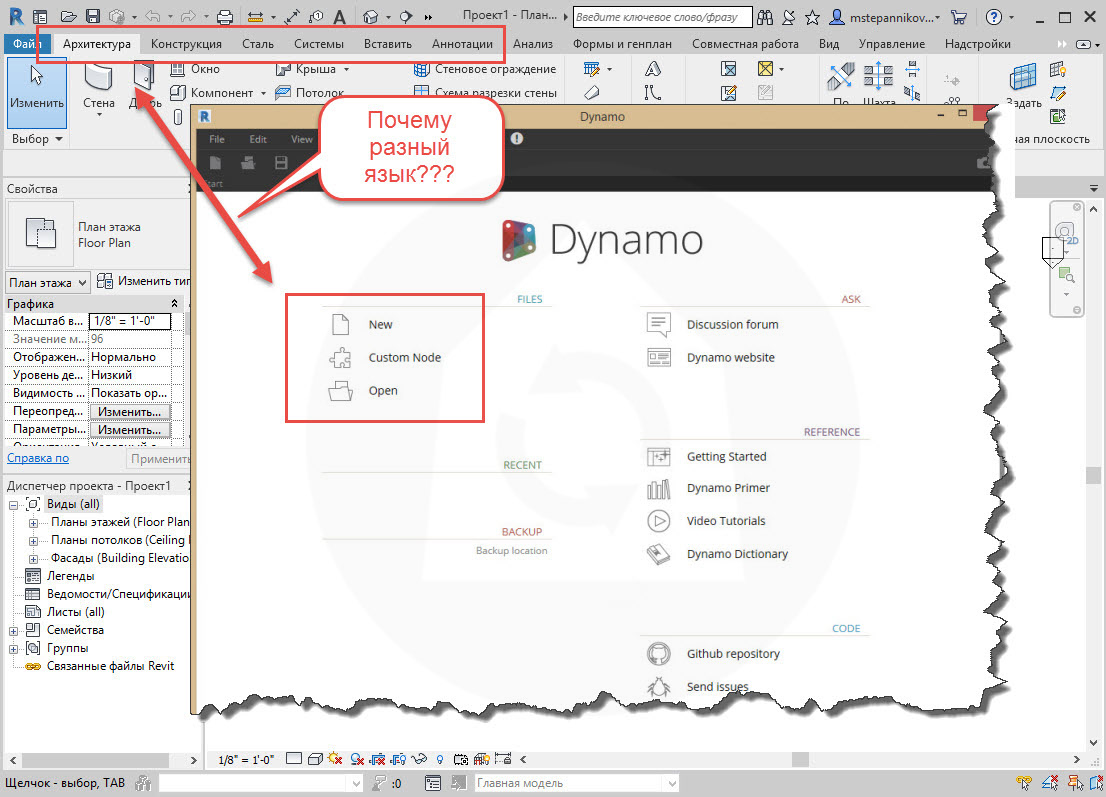Screen dimensions: 1106x797
Task: Toggle Select Underlay Elements in the status bar
Action: coord(1050,782)
